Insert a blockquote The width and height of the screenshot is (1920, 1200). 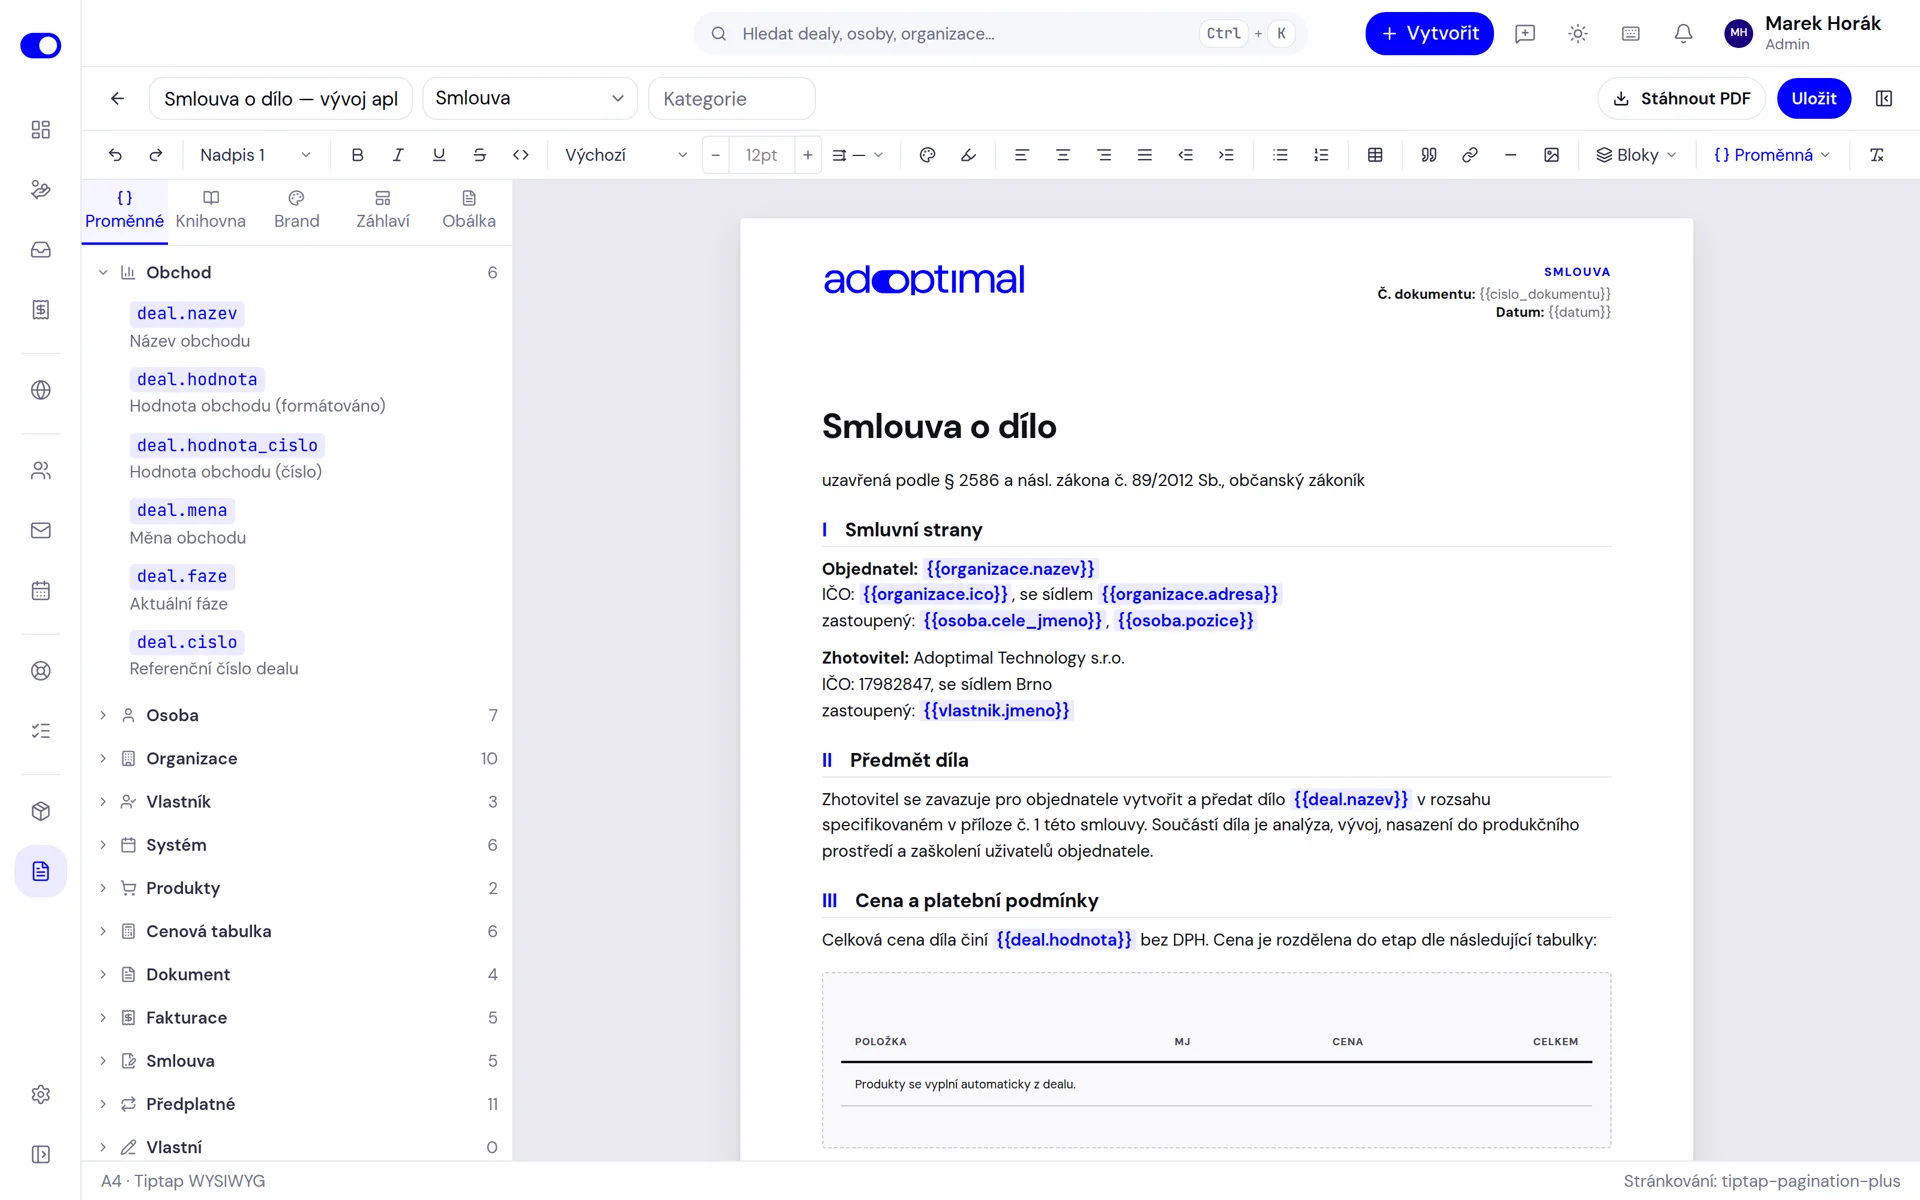[x=1429, y=155]
